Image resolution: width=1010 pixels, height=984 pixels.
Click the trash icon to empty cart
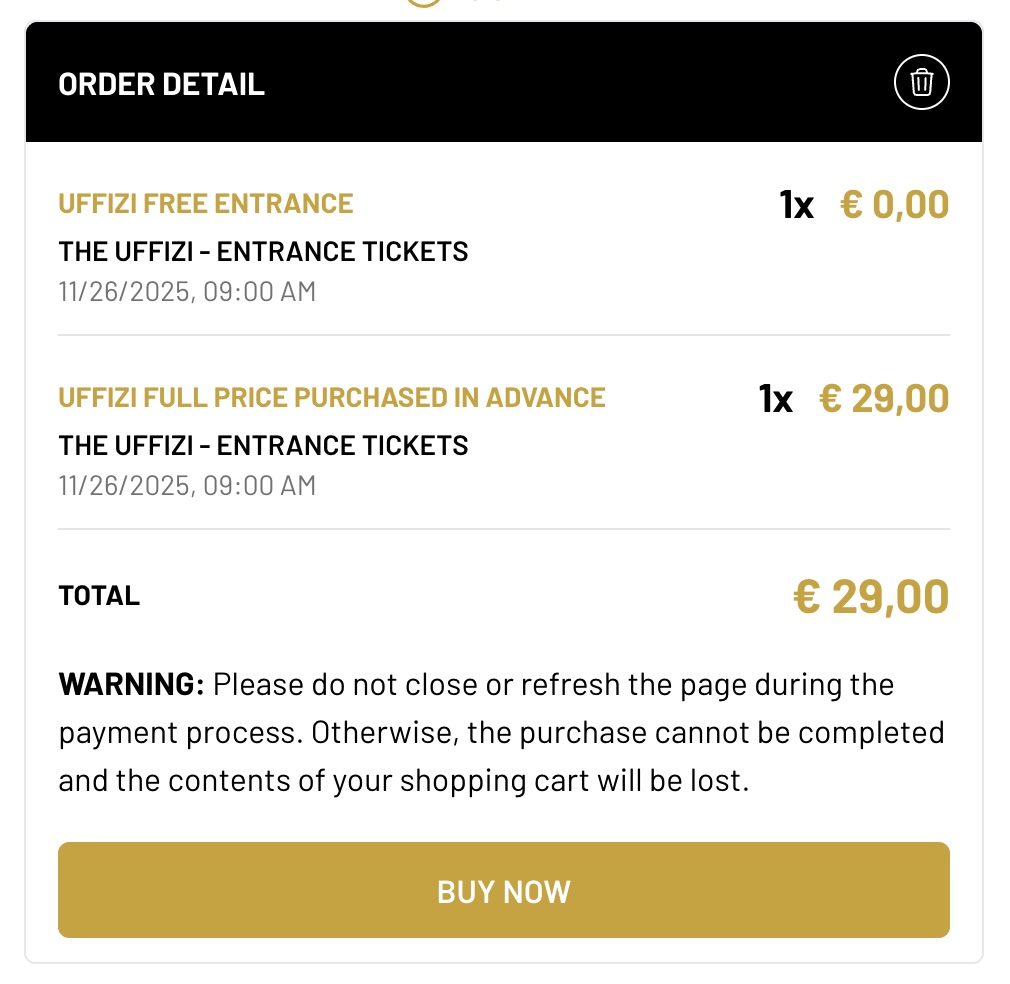[921, 83]
